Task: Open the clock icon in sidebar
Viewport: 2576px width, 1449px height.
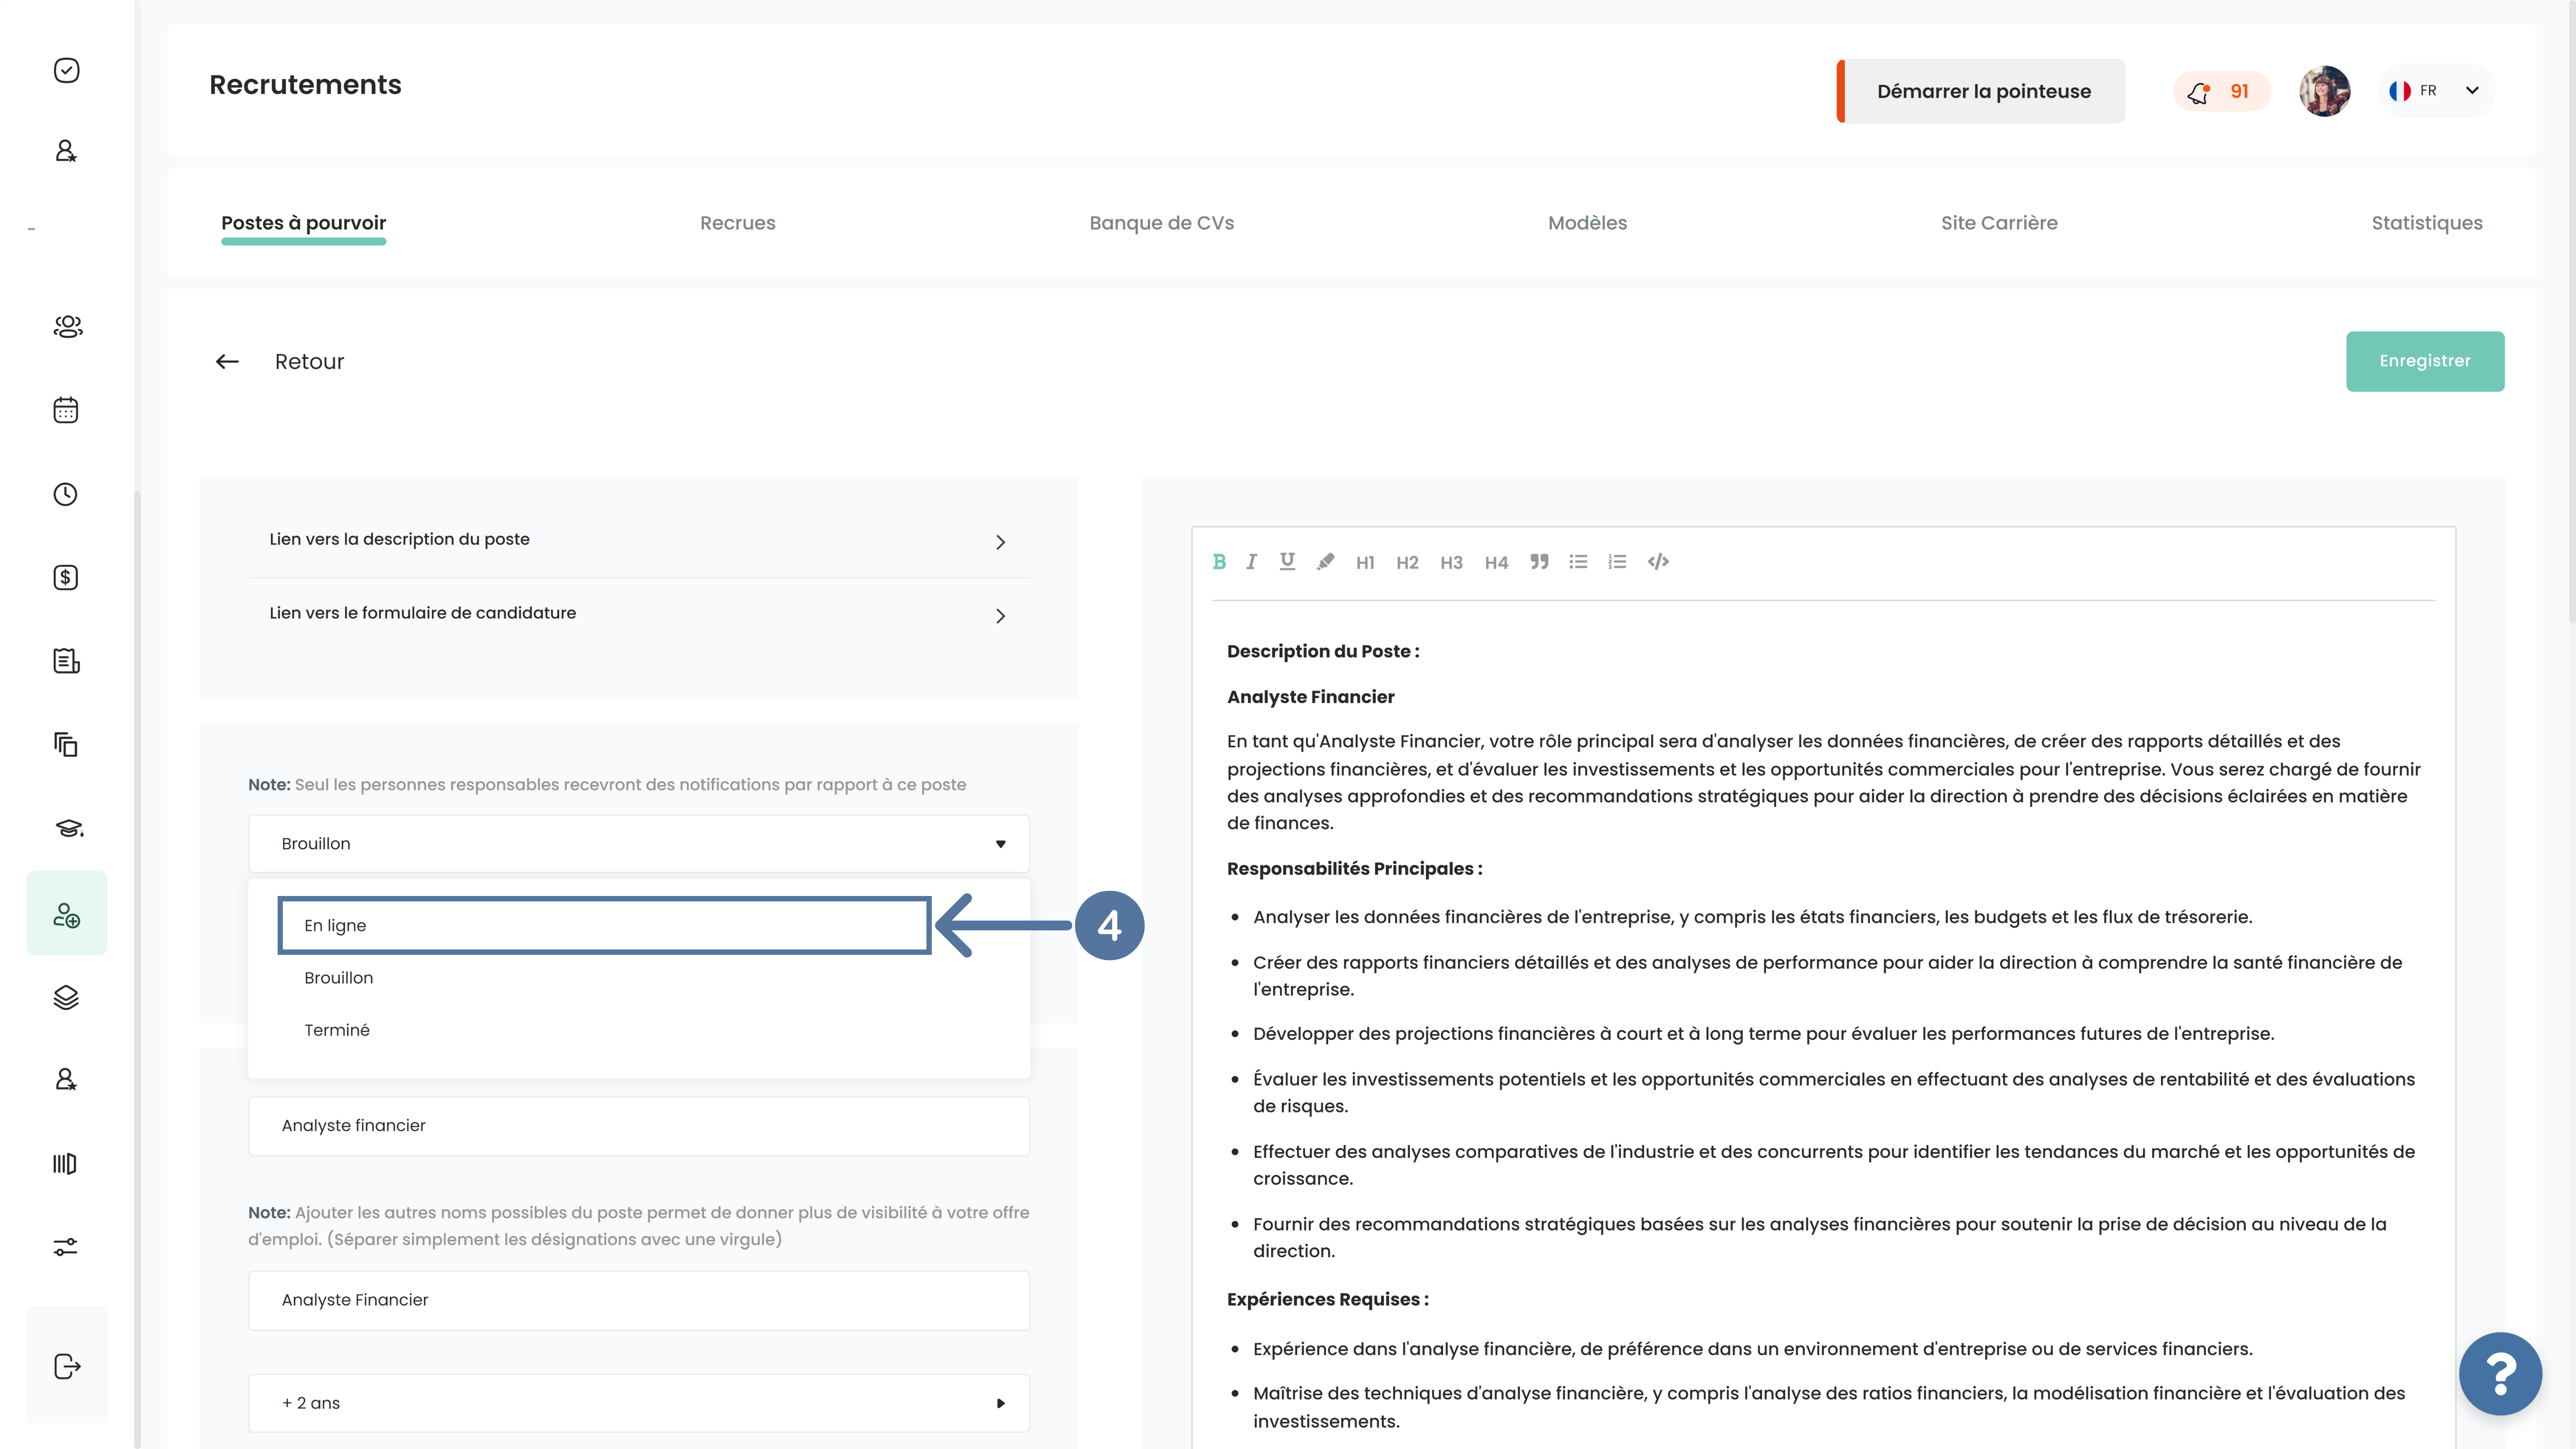Action: (x=66, y=494)
